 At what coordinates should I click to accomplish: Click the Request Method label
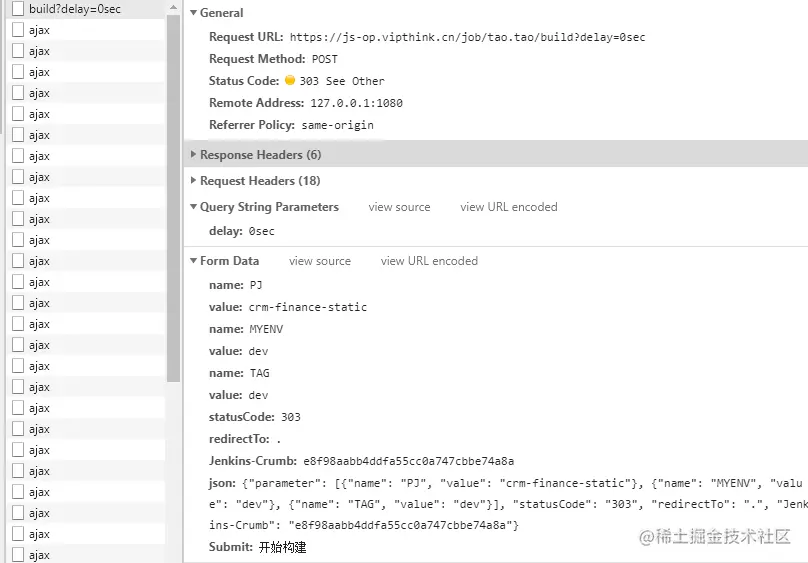pyautogui.click(x=257, y=59)
